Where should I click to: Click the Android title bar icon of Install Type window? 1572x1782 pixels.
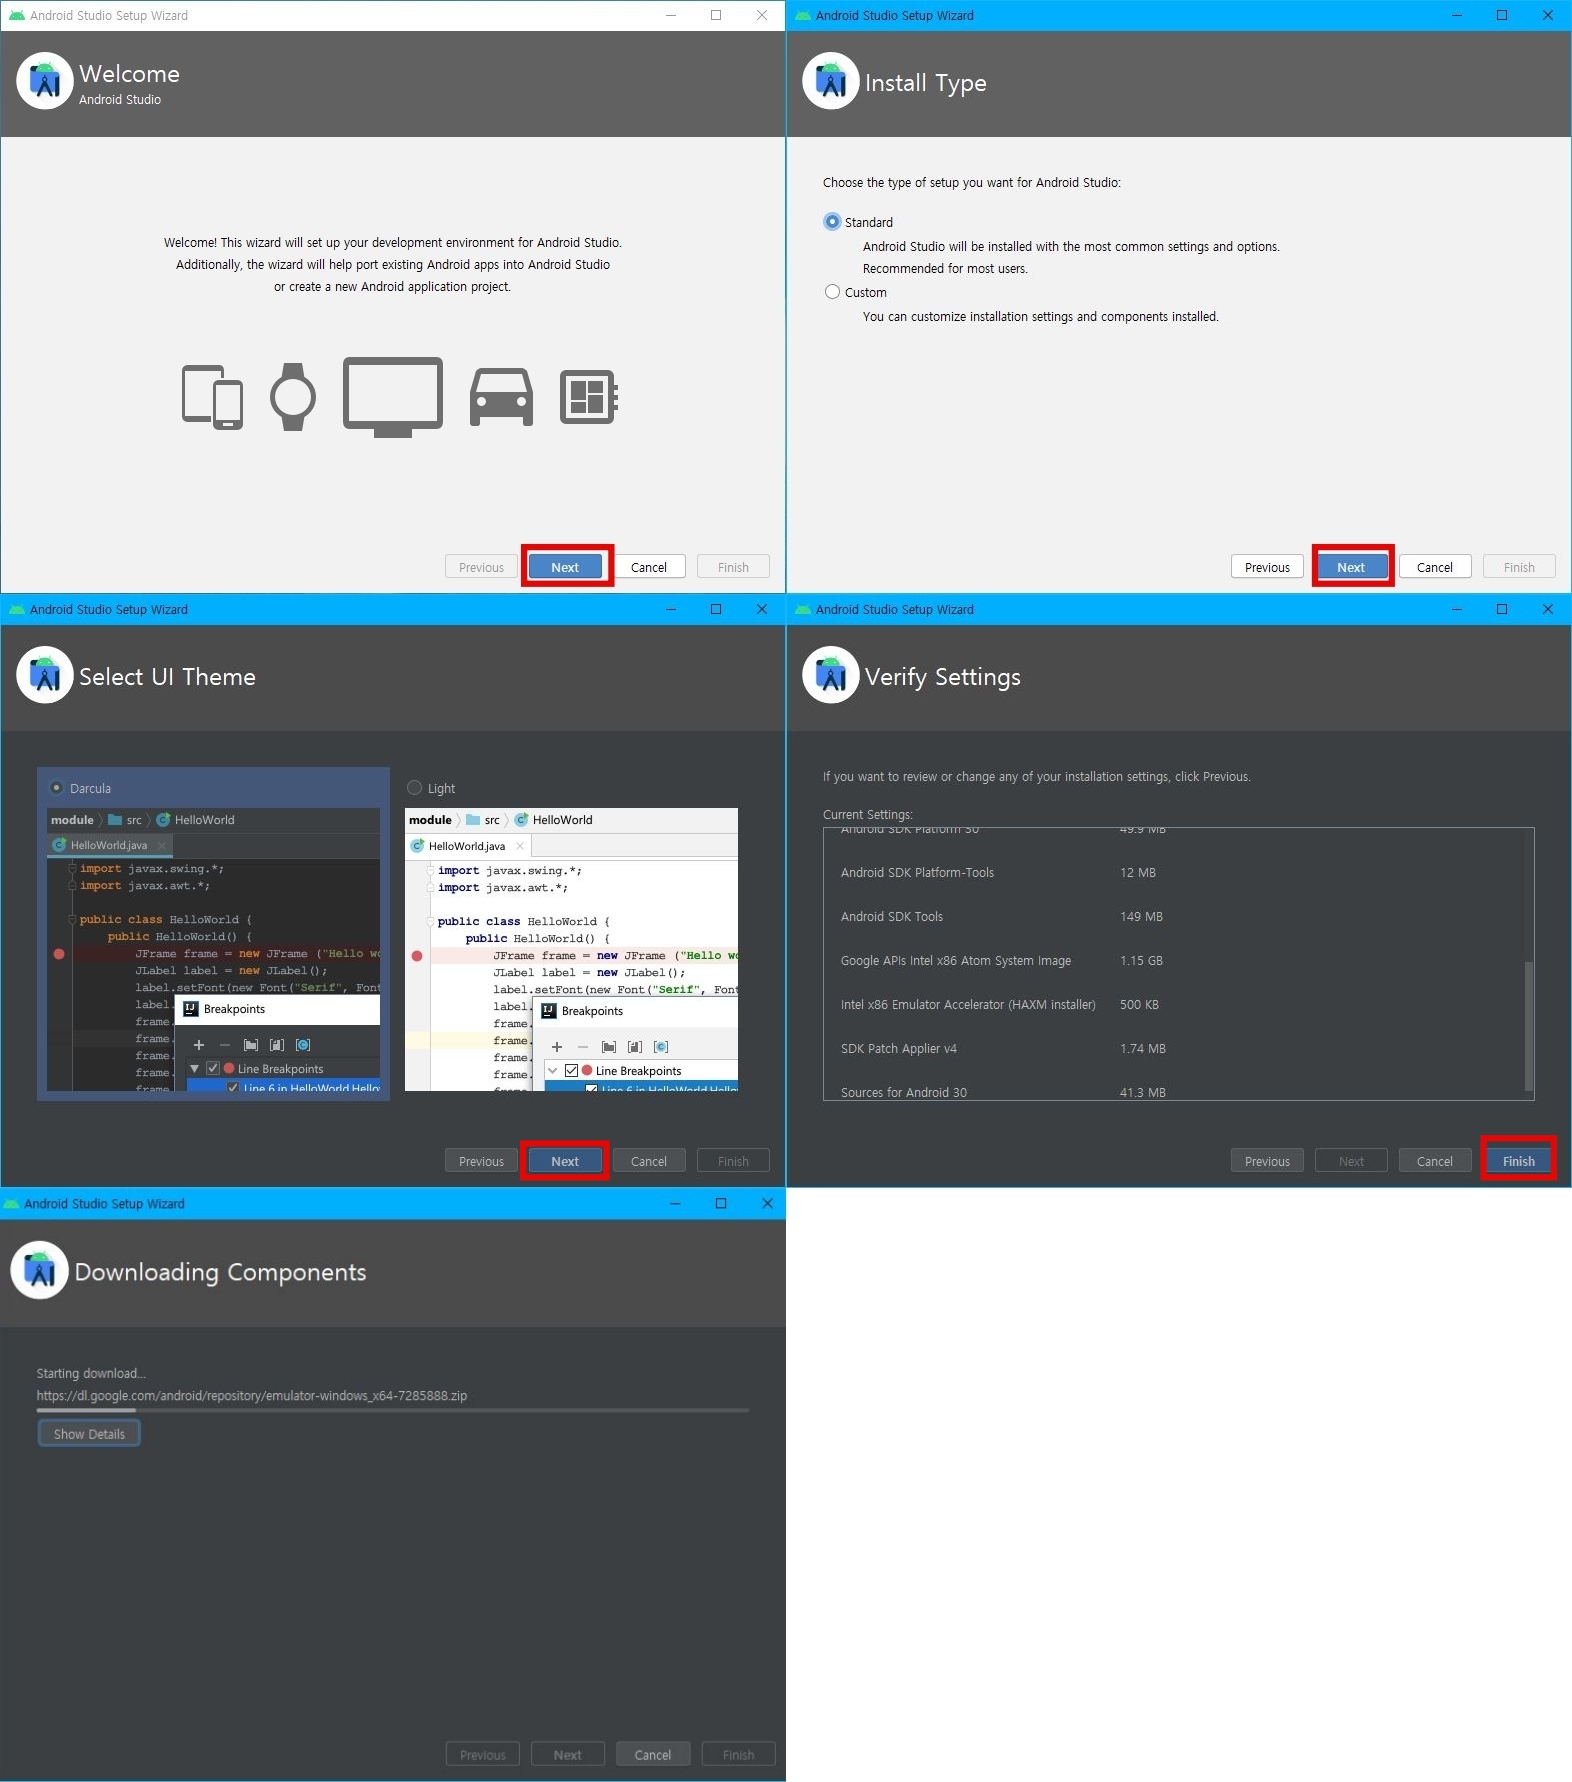click(802, 16)
